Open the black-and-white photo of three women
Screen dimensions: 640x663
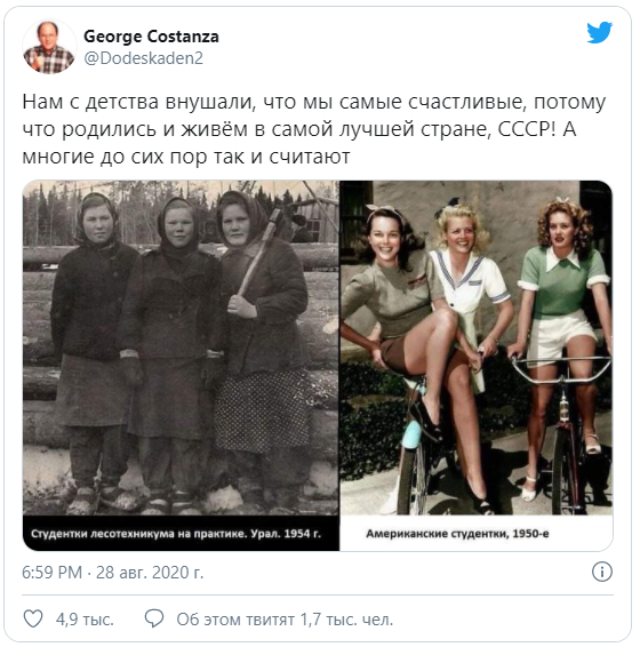coord(181,348)
